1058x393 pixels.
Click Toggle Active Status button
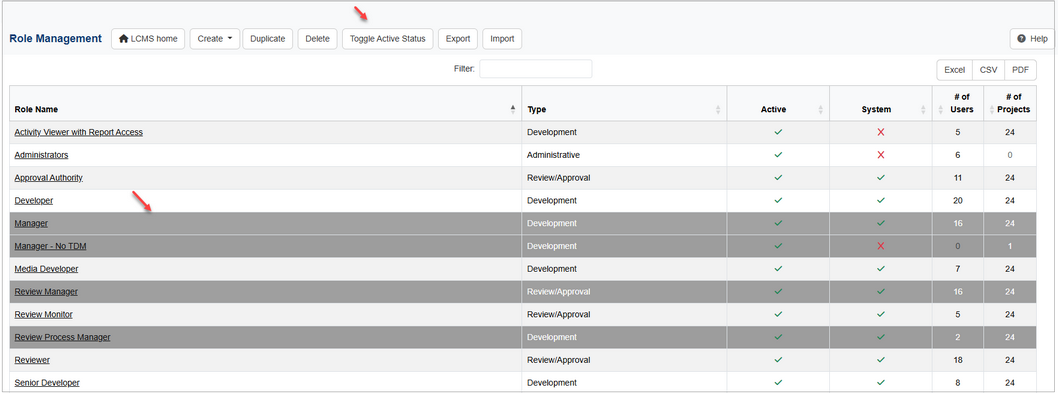[x=387, y=38]
